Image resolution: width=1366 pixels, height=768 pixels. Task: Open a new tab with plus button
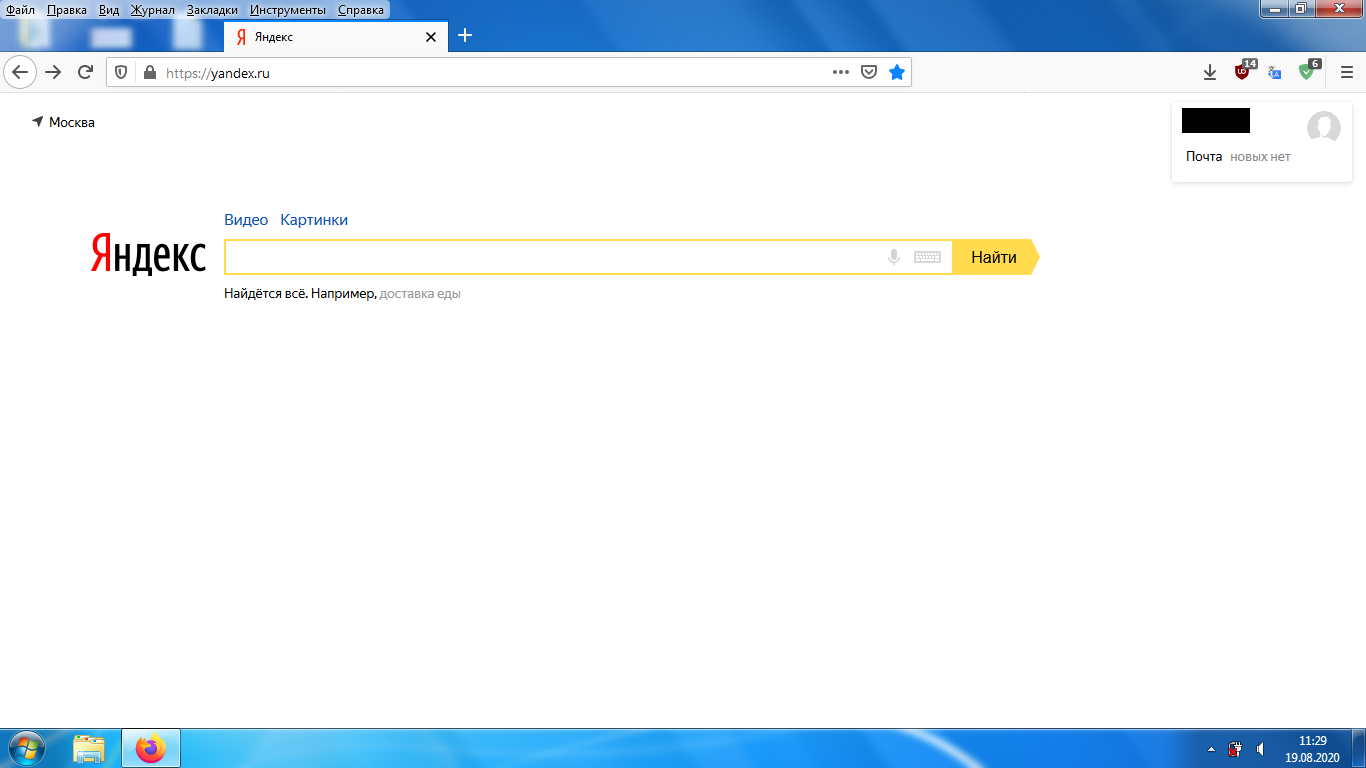click(464, 36)
